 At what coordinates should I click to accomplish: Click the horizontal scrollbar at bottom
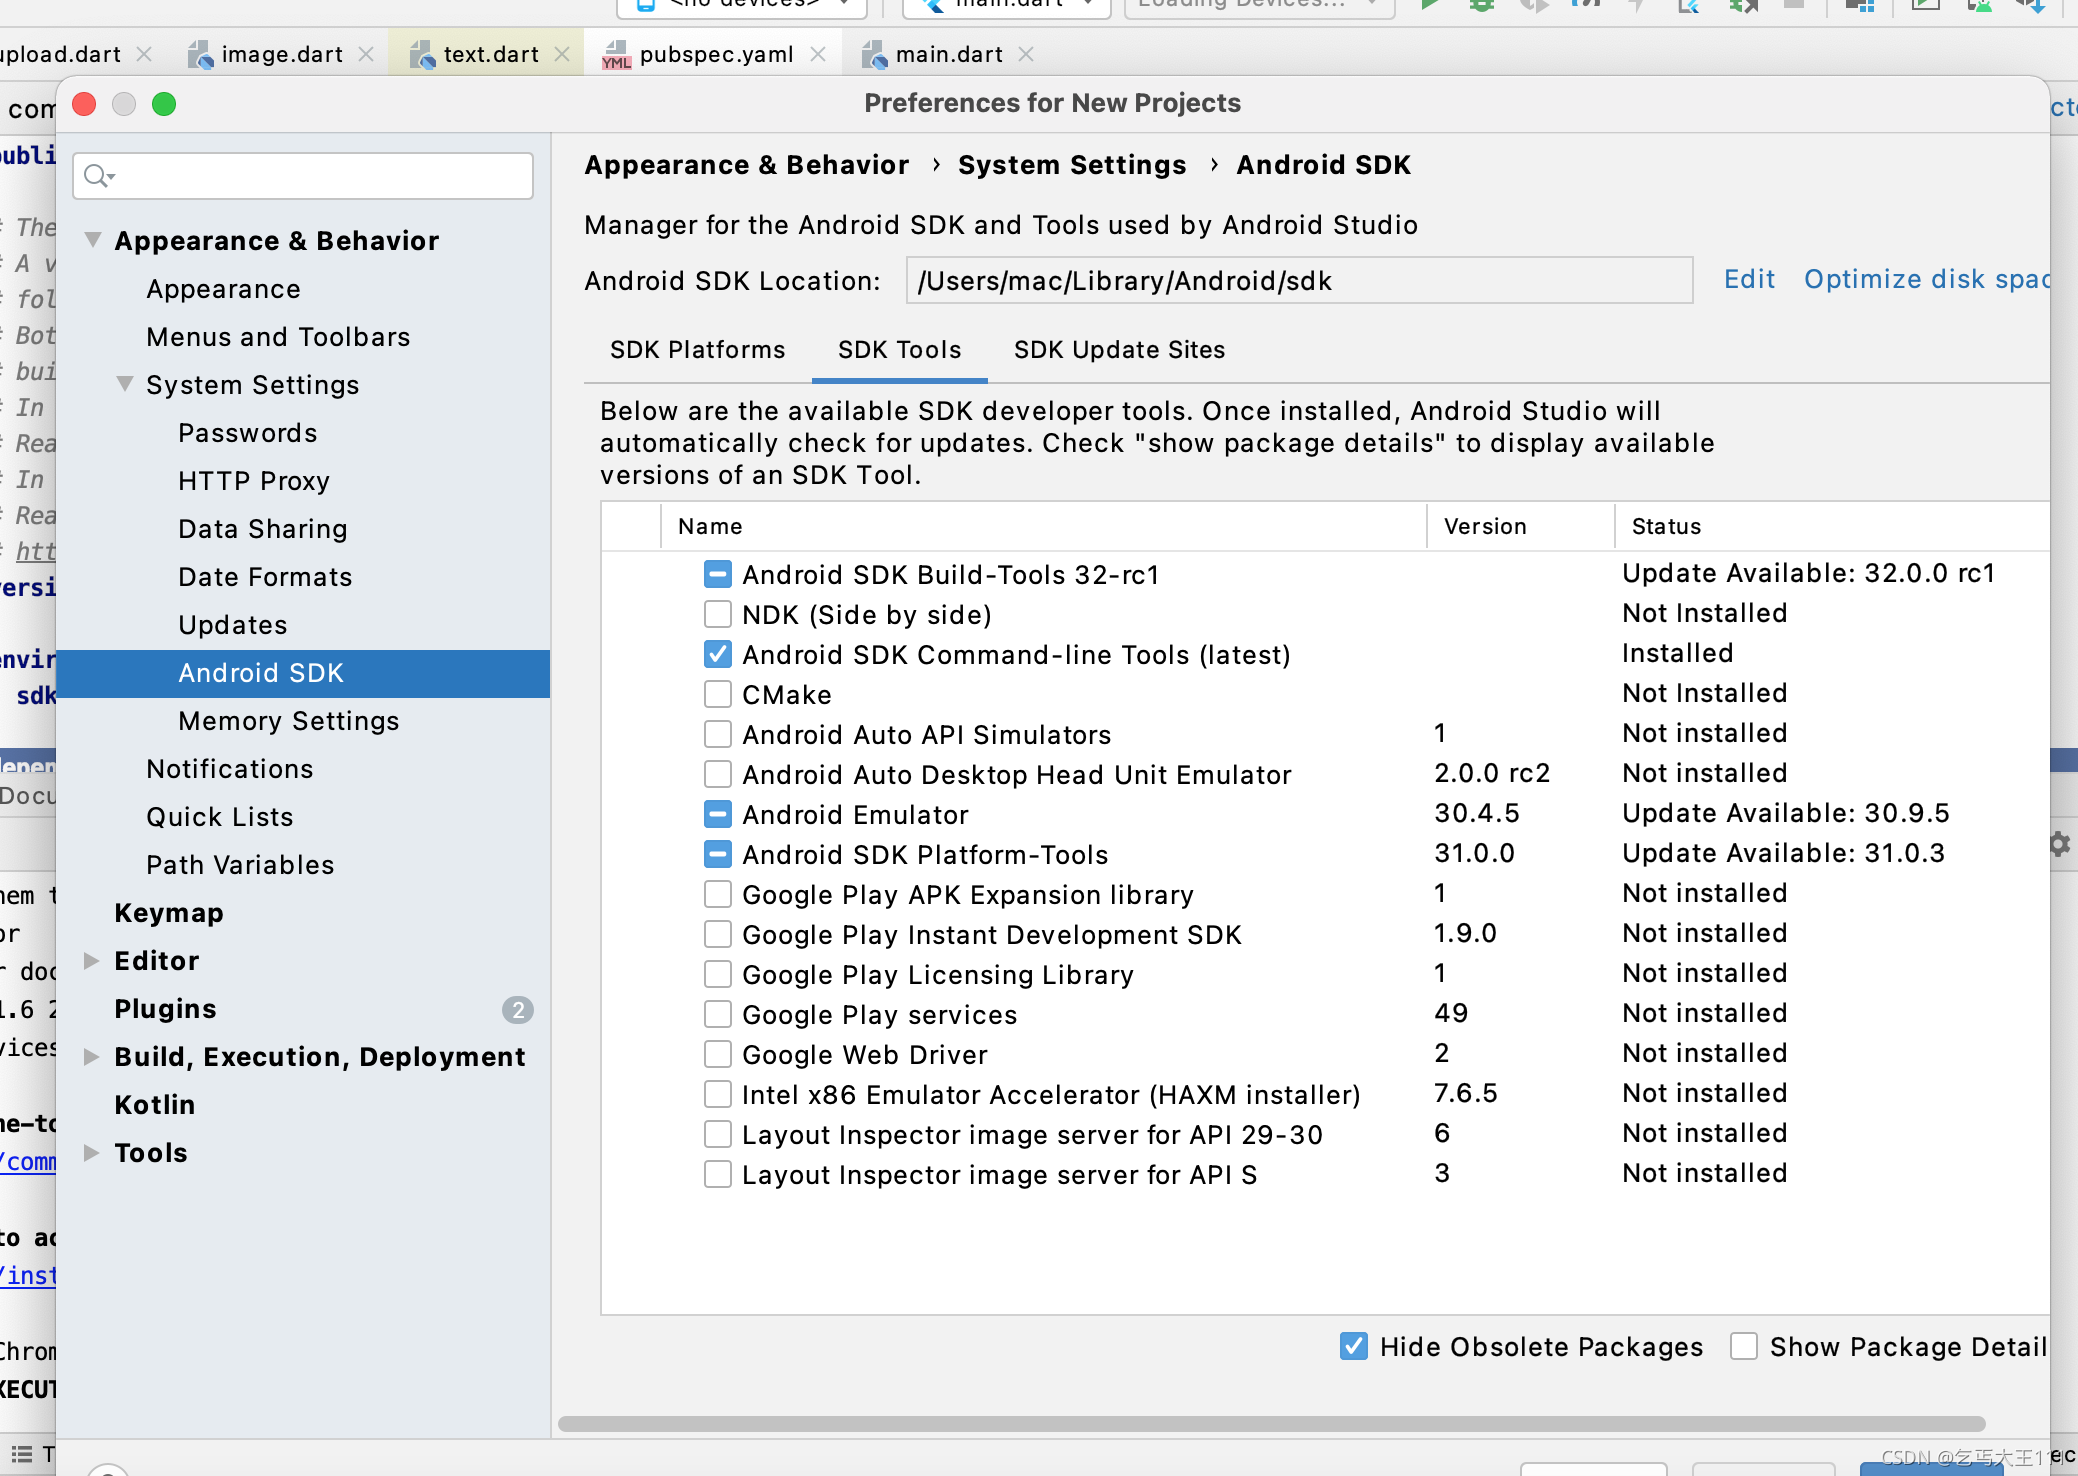pyautogui.click(x=1270, y=1423)
